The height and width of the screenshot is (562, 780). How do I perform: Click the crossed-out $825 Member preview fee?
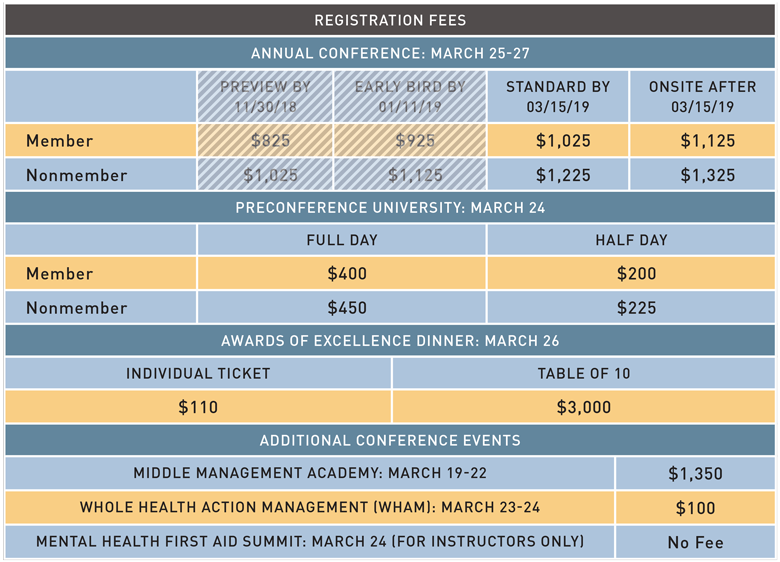click(265, 141)
